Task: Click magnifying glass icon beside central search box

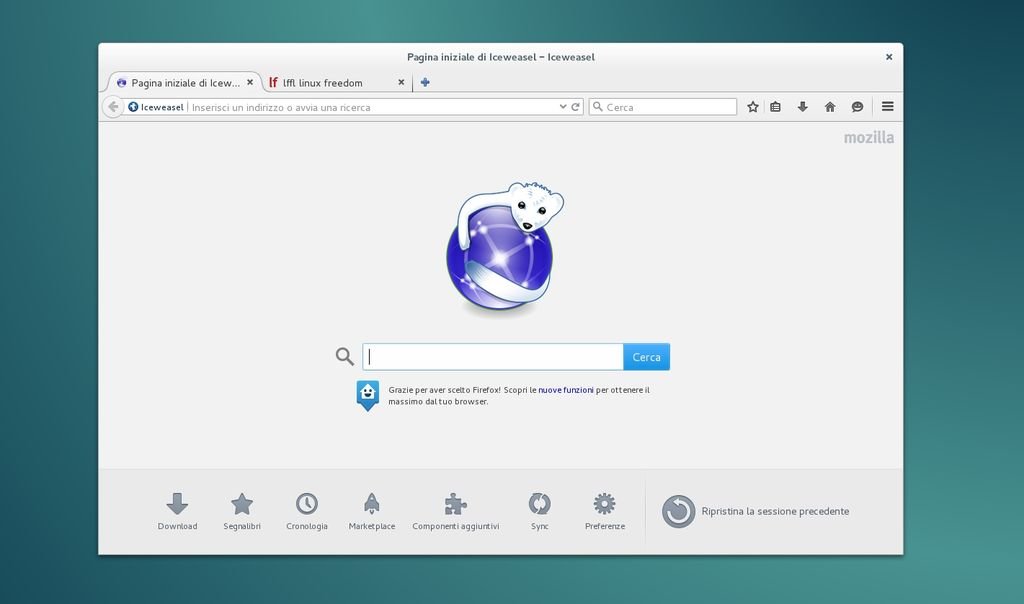Action: click(x=345, y=356)
